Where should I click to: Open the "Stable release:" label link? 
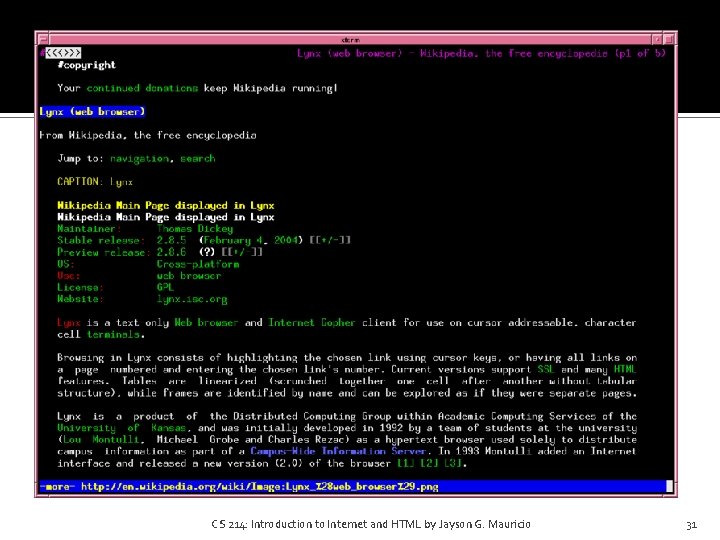[101, 240]
